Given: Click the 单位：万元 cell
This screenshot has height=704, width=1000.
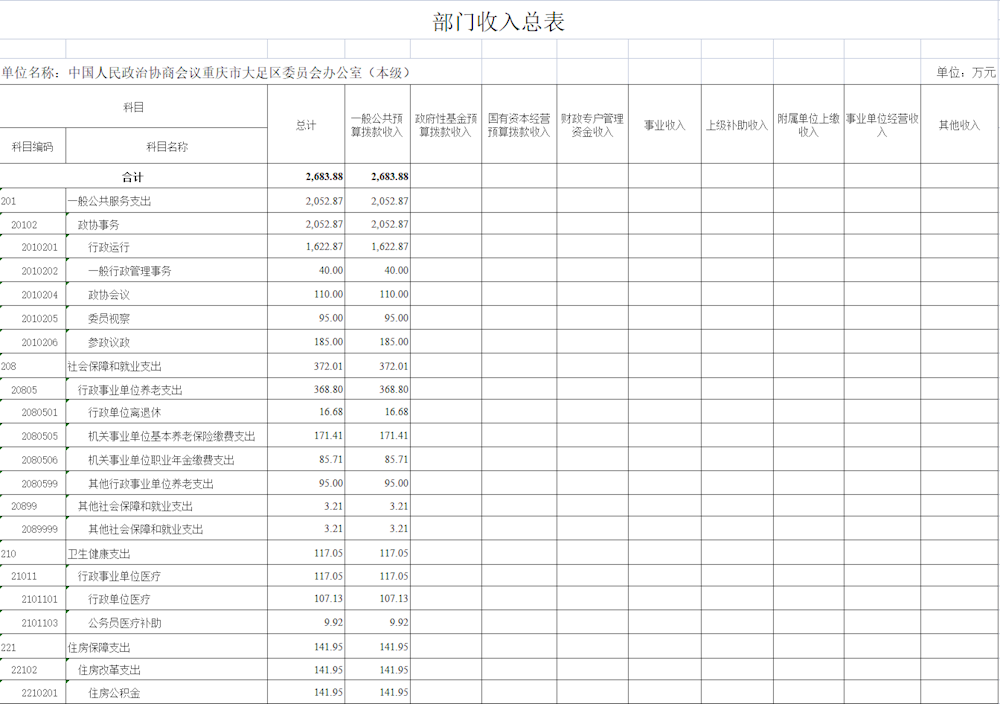Looking at the screenshot, I should point(963,72).
